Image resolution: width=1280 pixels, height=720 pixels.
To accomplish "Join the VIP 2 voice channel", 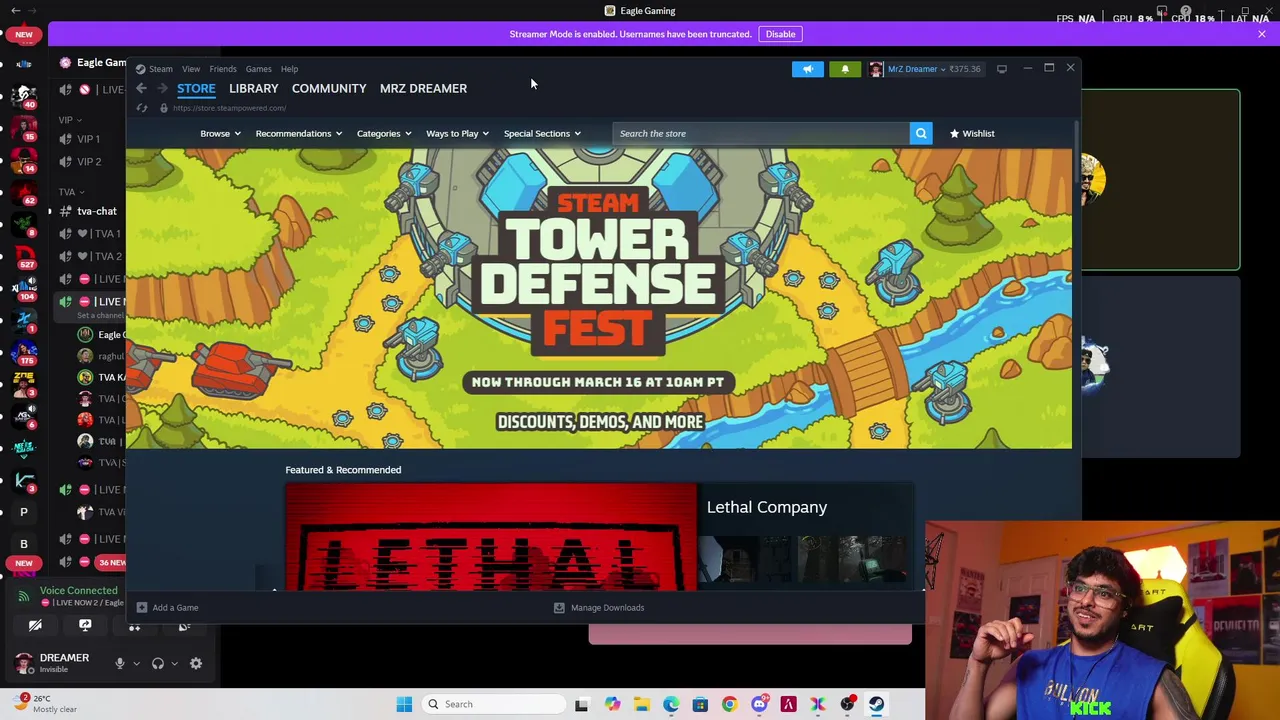I will 88,161.
